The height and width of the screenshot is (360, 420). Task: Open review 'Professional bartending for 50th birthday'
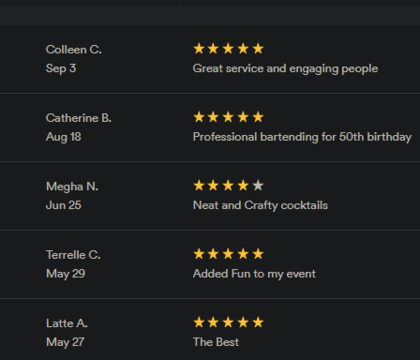point(302,137)
